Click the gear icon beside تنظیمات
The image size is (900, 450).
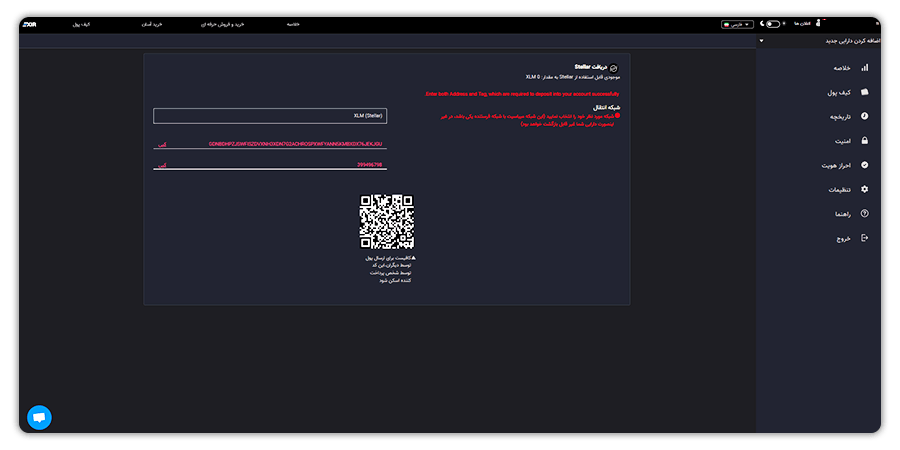pos(864,189)
